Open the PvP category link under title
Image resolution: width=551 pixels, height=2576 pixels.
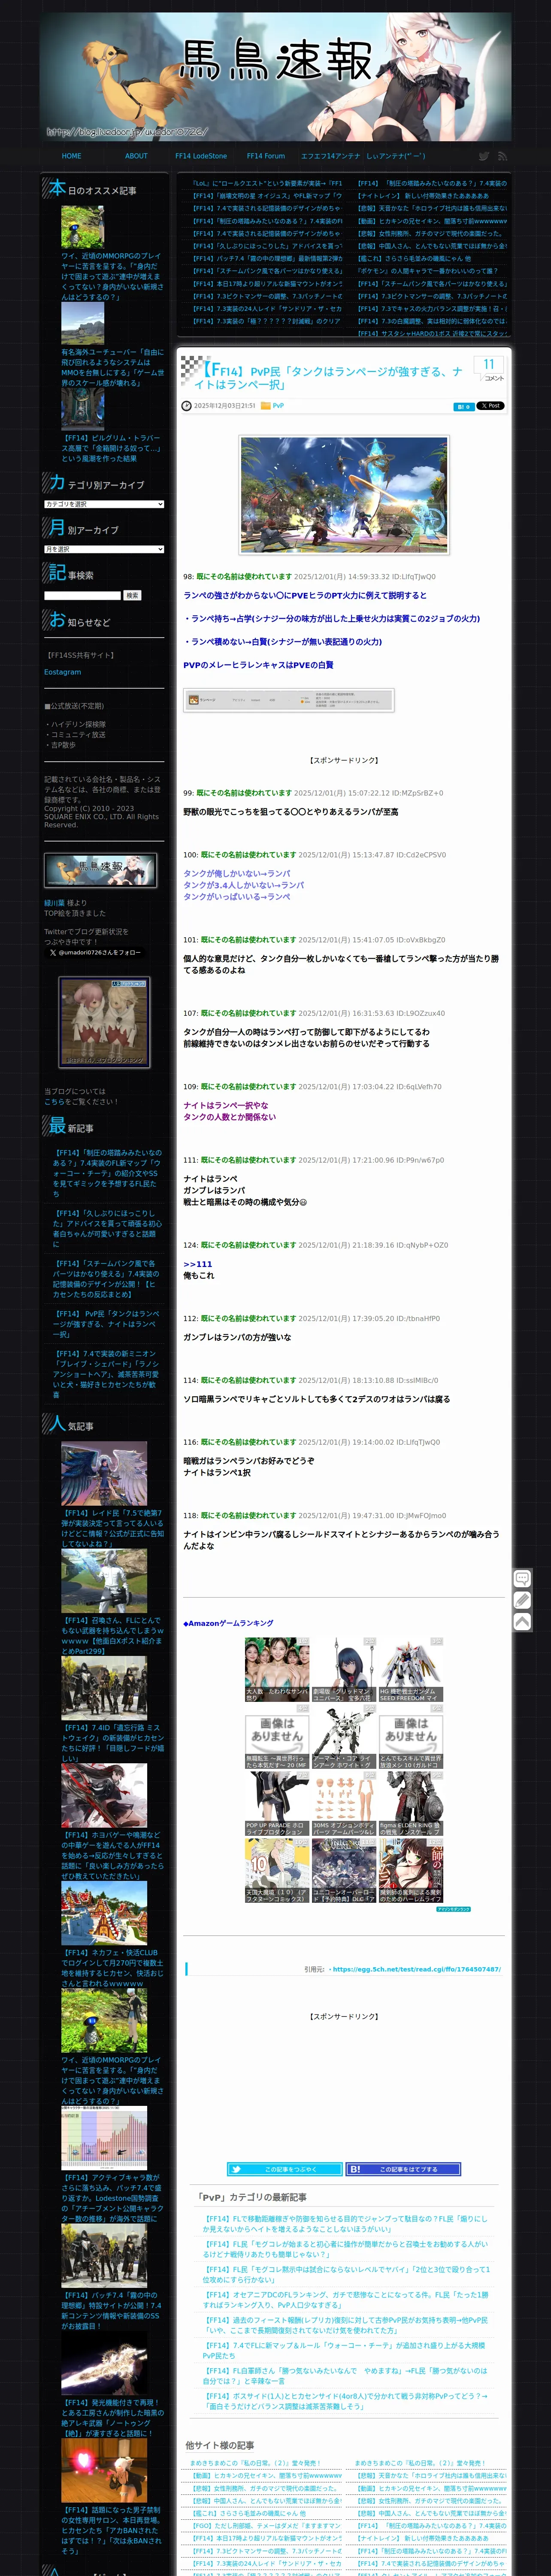pos(278,406)
